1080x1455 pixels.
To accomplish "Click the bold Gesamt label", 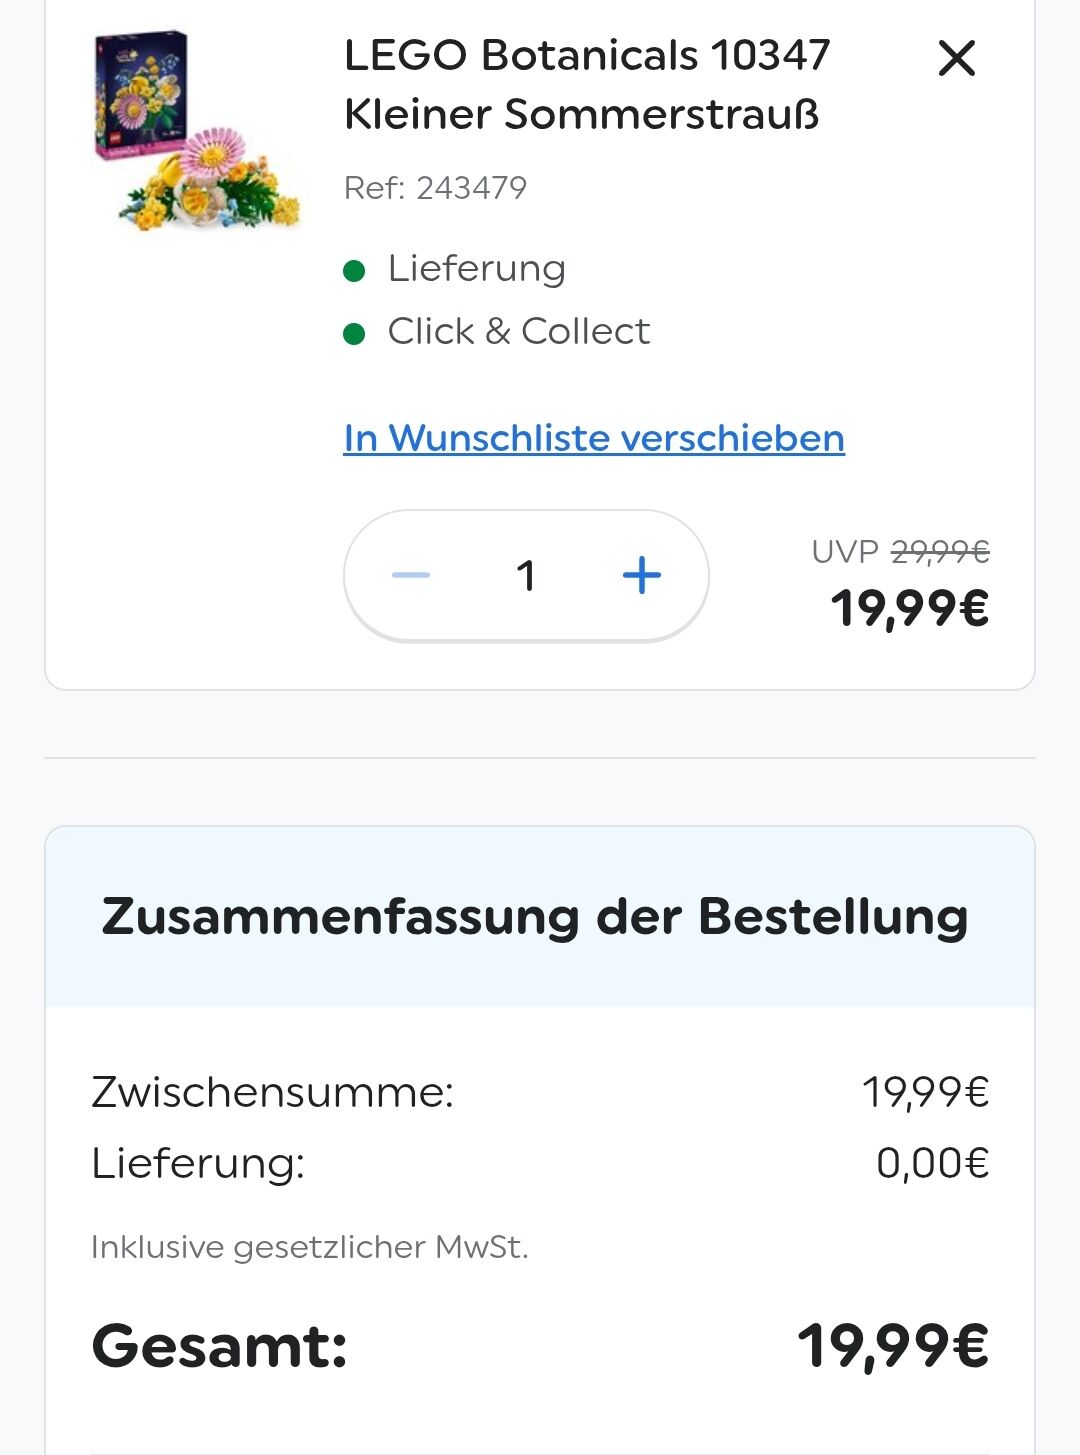I will [x=220, y=1346].
